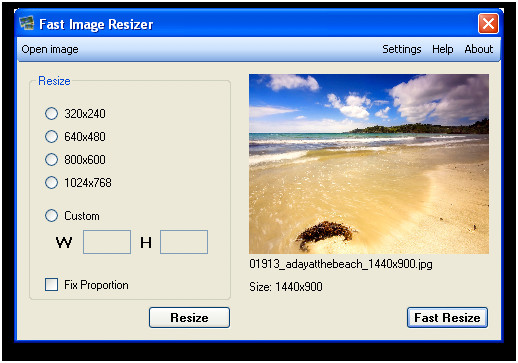Viewport: 518px width, 363px height.
Task: Open the About menu item
Action: [x=479, y=49]
